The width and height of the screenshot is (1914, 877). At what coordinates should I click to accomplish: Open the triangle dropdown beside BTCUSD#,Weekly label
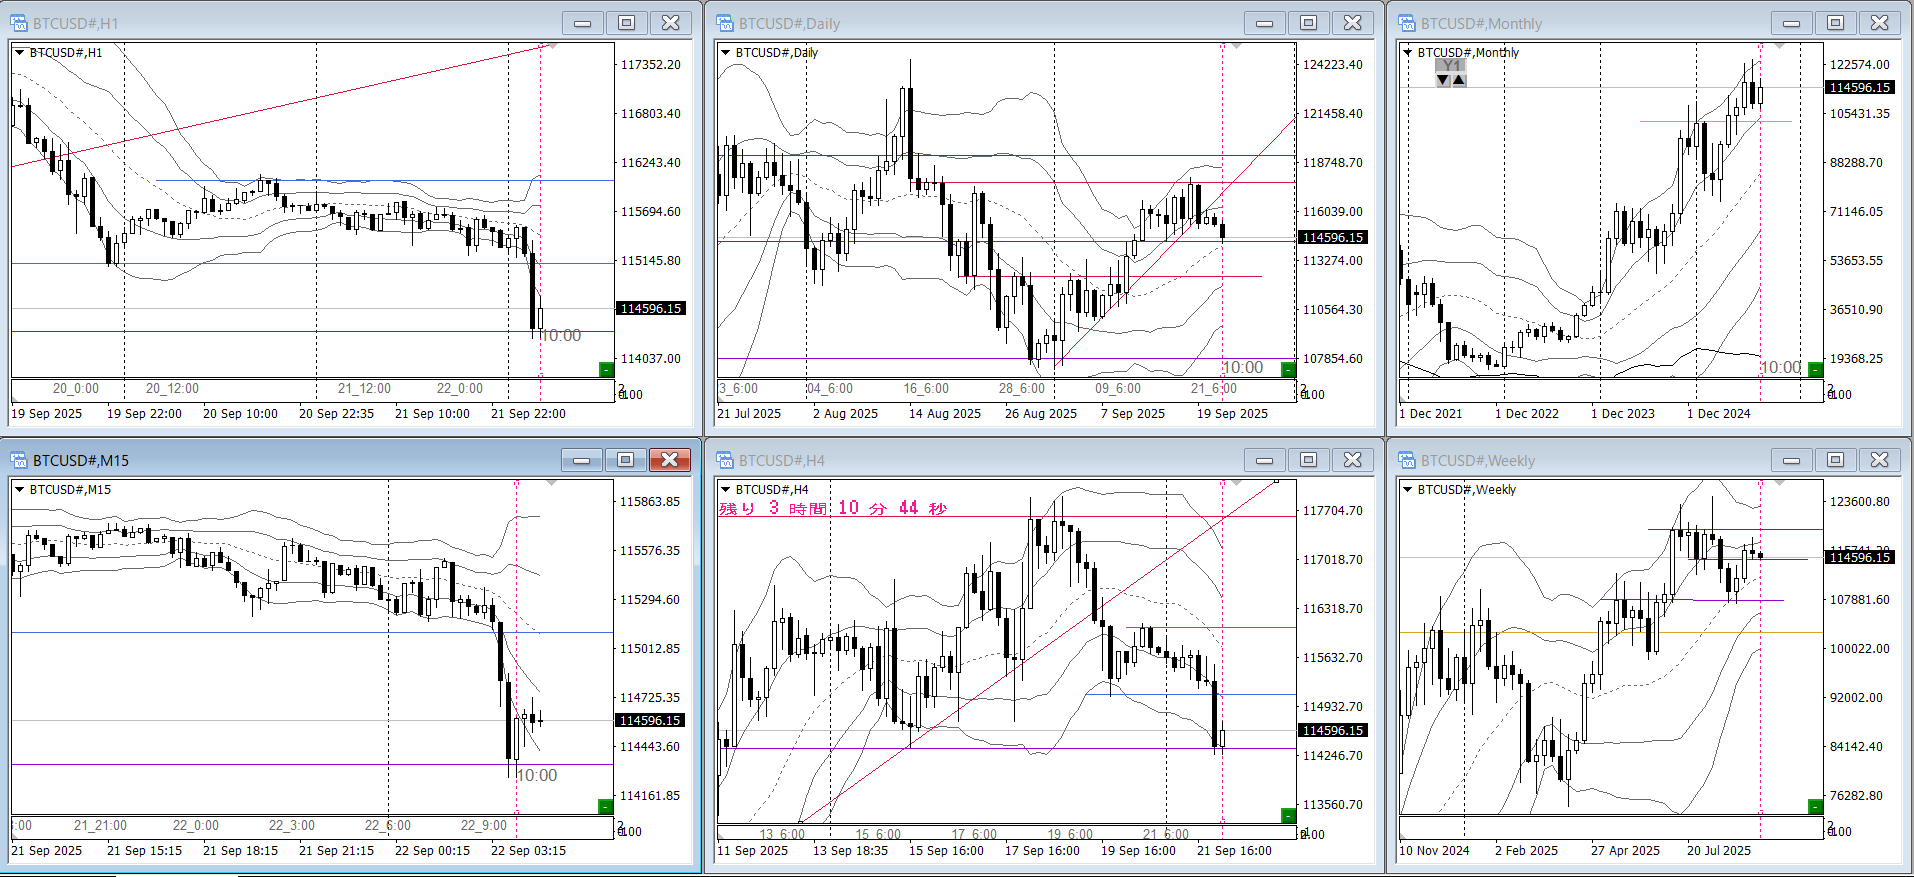tap(1407, 489)
